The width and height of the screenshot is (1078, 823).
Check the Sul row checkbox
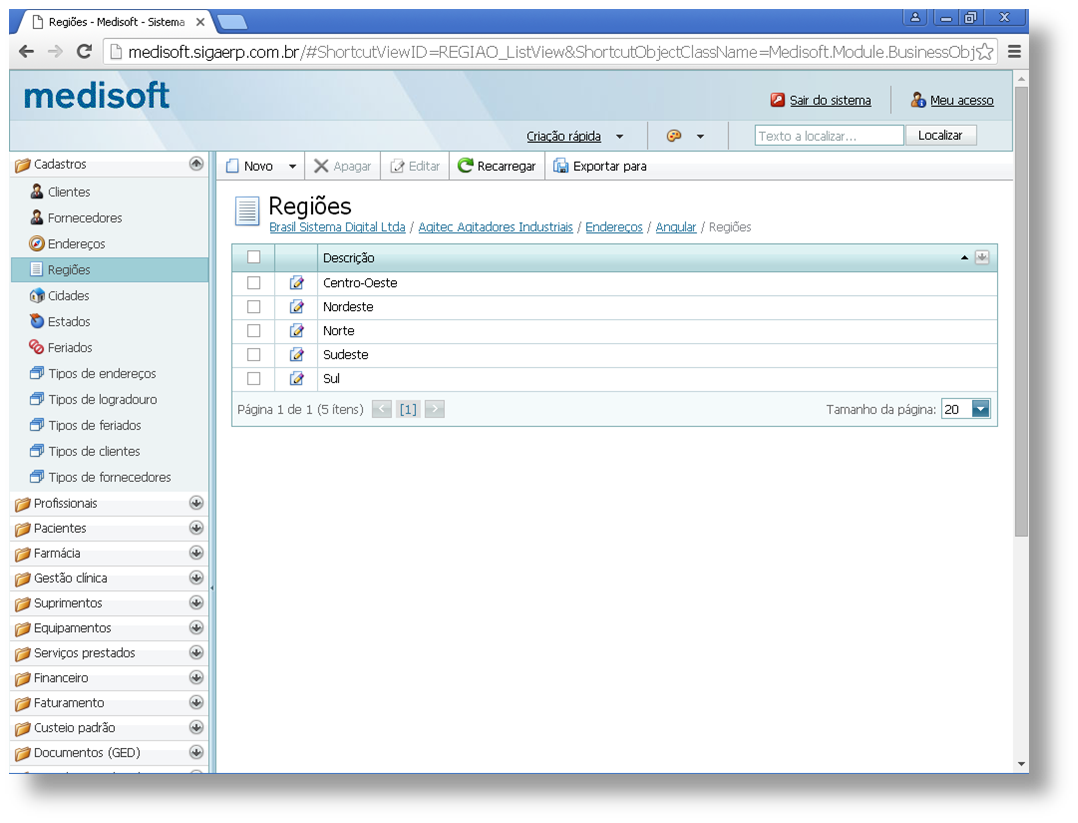click(x=254, y=379)
